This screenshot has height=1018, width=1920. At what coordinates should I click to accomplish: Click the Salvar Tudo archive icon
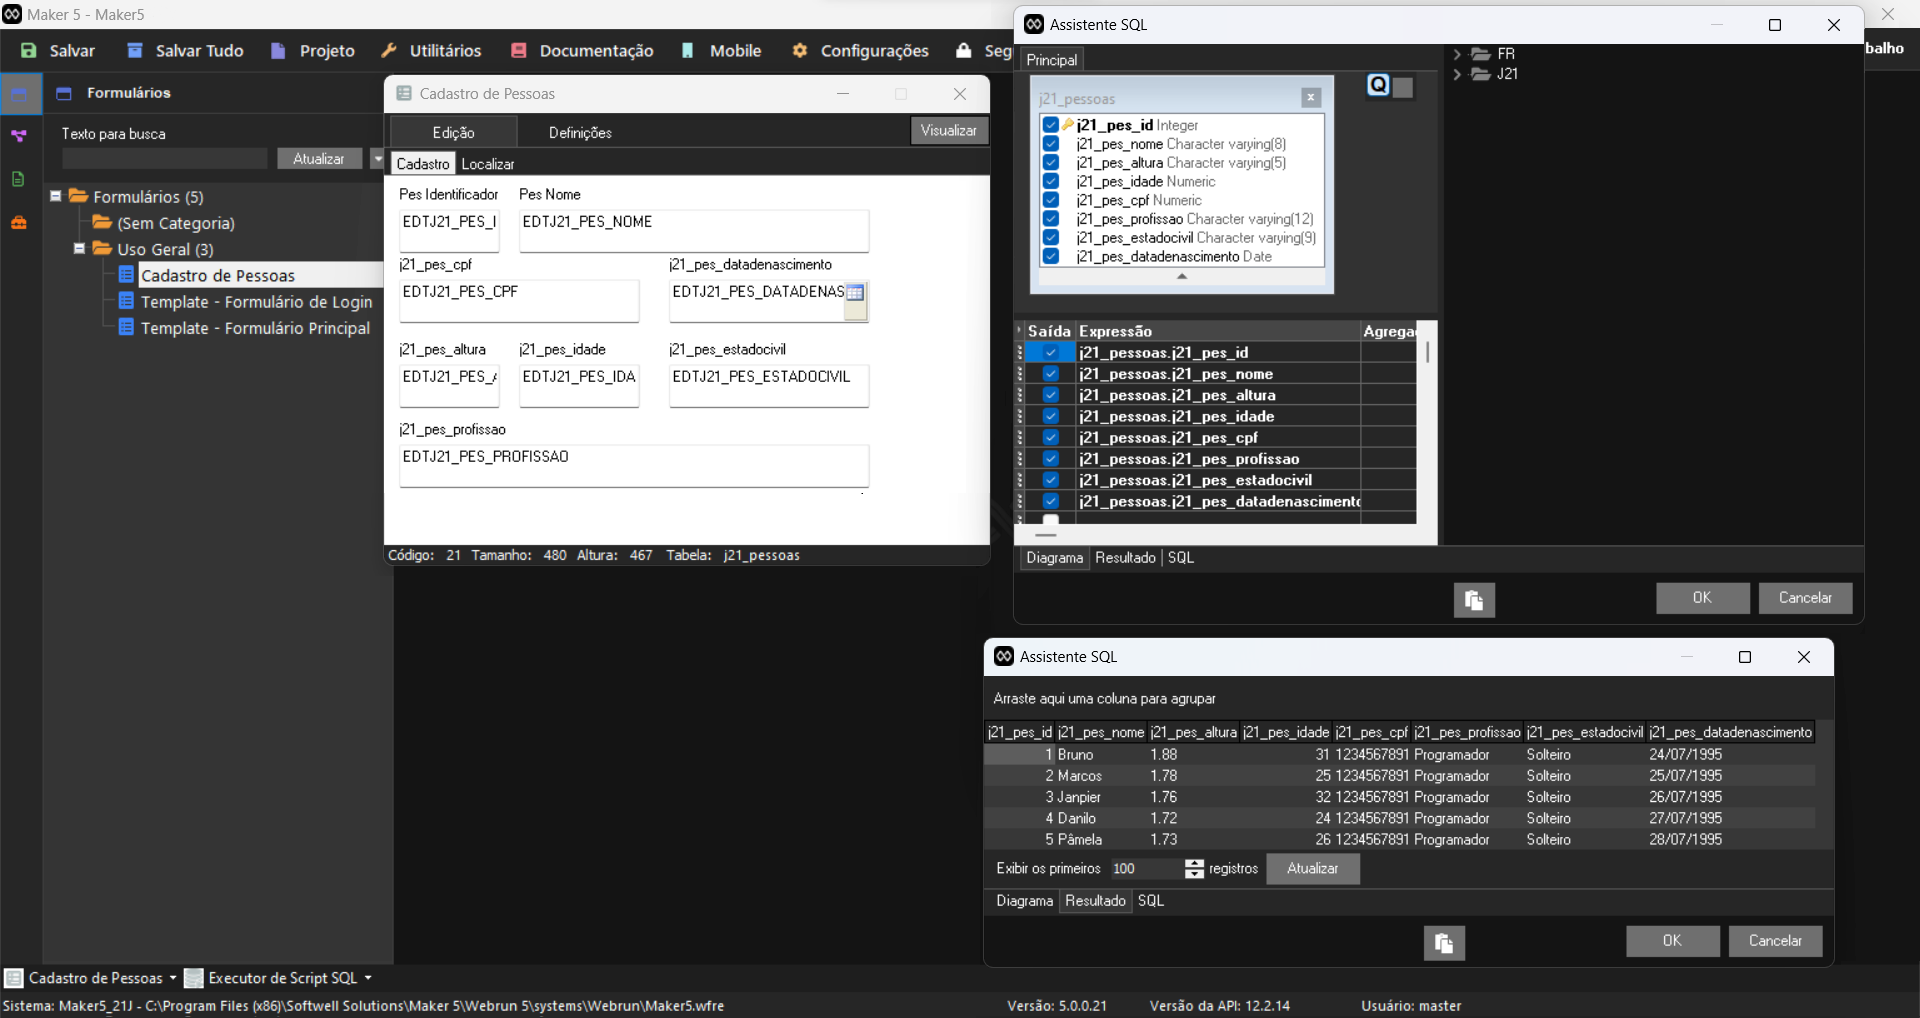pyautogui.click(x=135, y=51)
